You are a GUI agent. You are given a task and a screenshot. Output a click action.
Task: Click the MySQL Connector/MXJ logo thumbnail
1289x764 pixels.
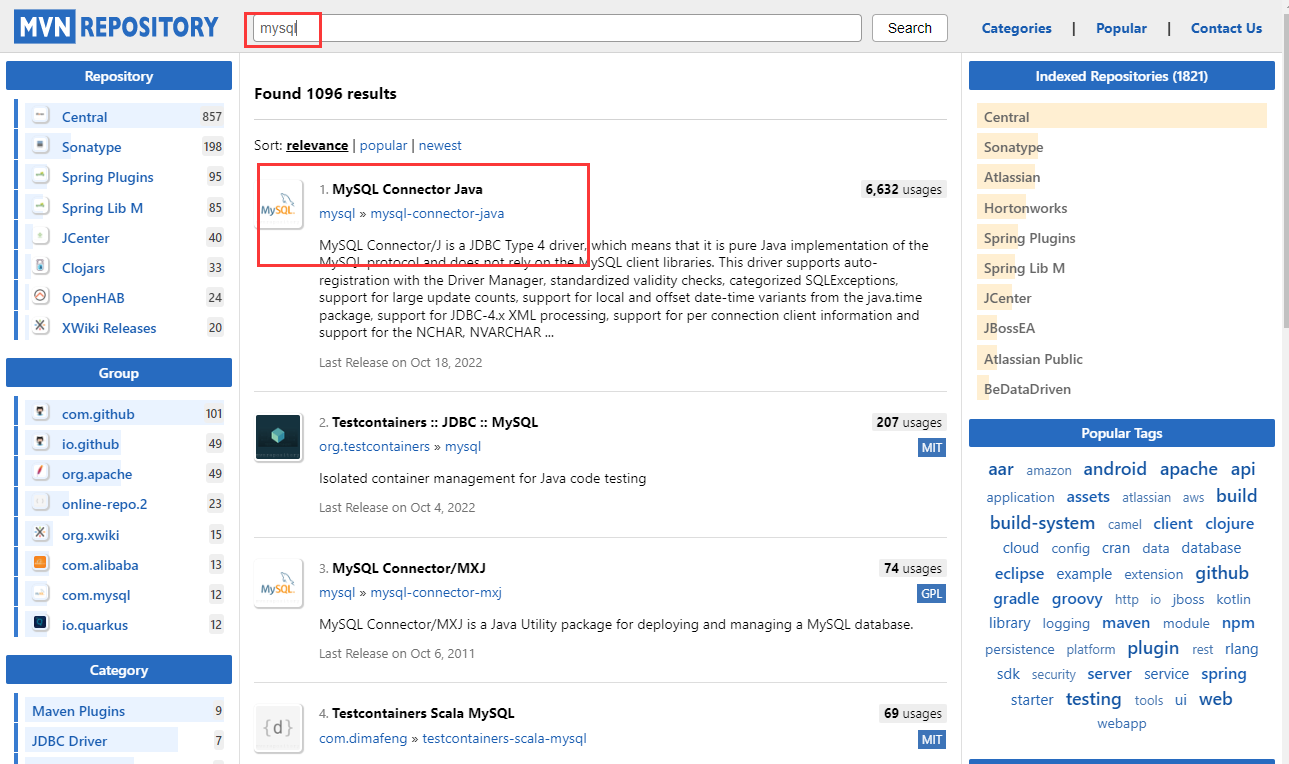tap(279, 584)
